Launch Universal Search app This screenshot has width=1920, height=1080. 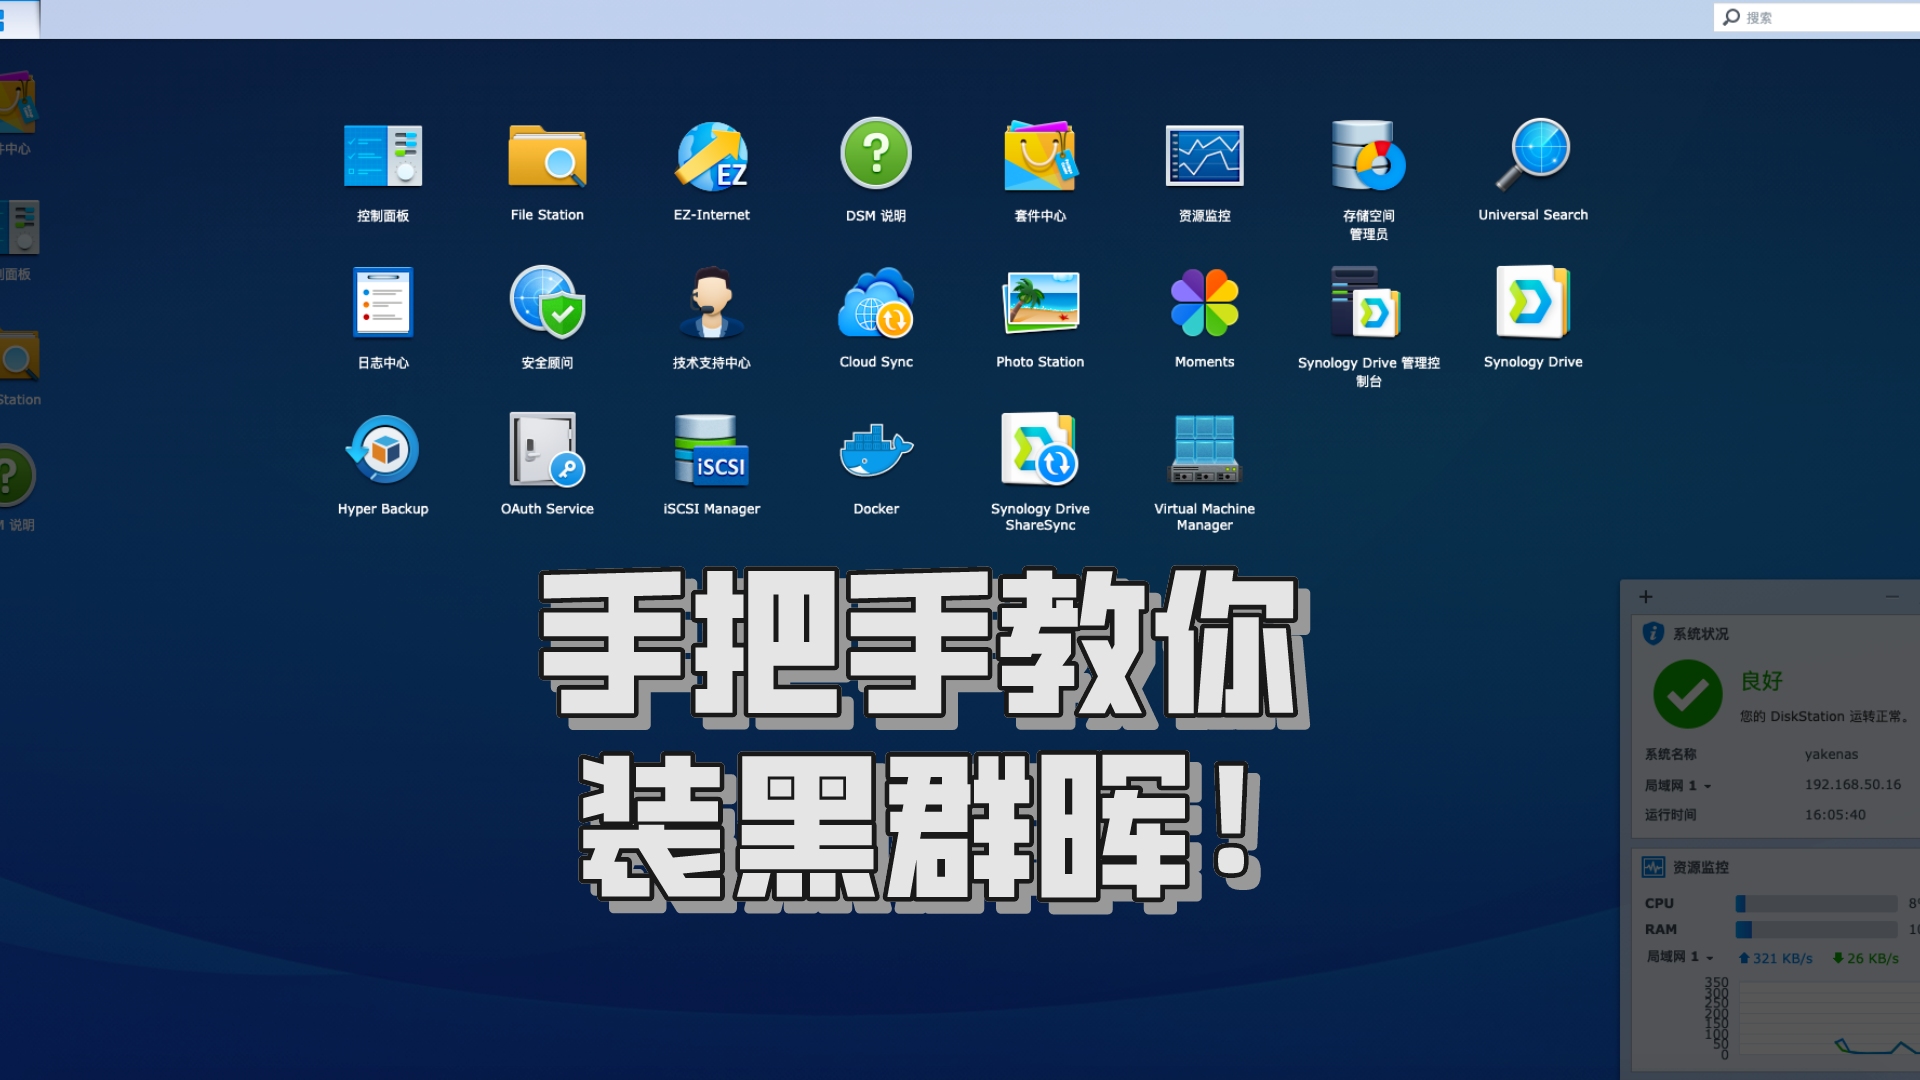coord(1533,156)
